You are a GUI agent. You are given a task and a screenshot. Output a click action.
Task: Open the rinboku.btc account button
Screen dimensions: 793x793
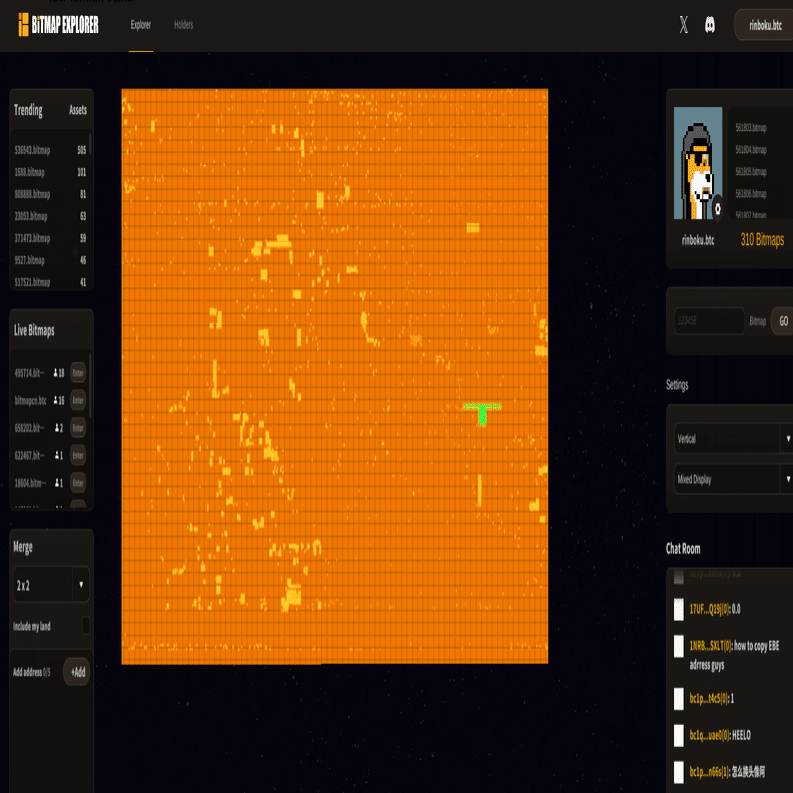(x=764, y=25)
